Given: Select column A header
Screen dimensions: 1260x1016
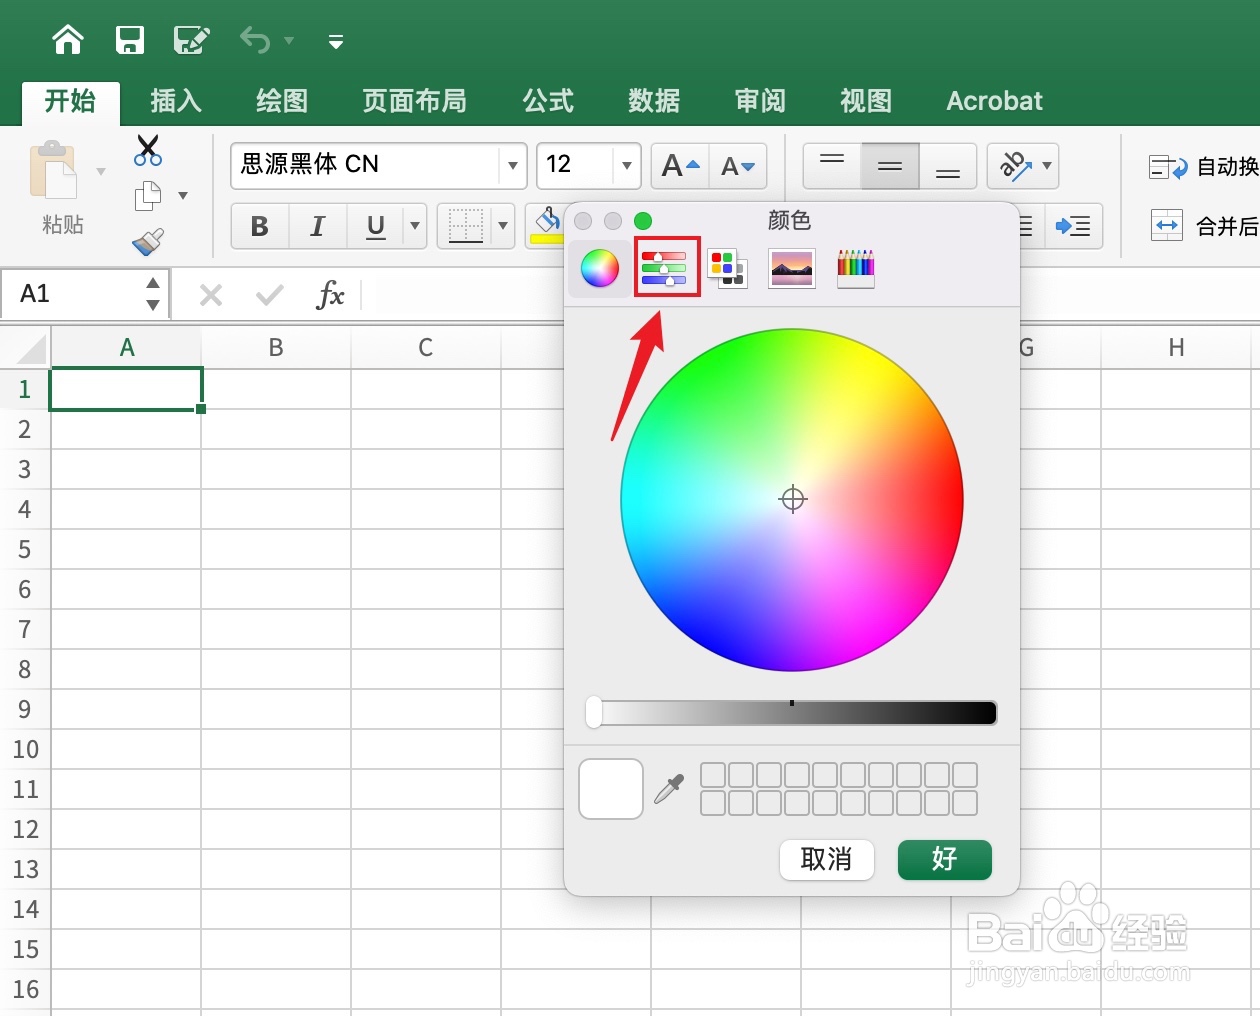Looking at the screenshot, I should [x=127, y=348].
